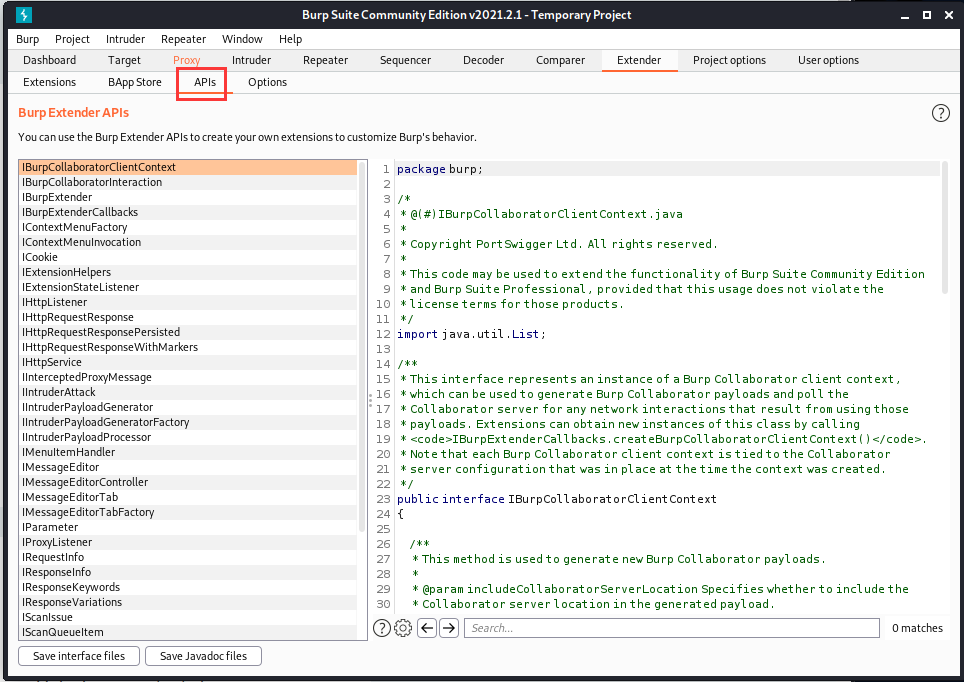Select IRequestInfo in the list
The height and width of the screenshot is (682, 964).
coord(188,558)
